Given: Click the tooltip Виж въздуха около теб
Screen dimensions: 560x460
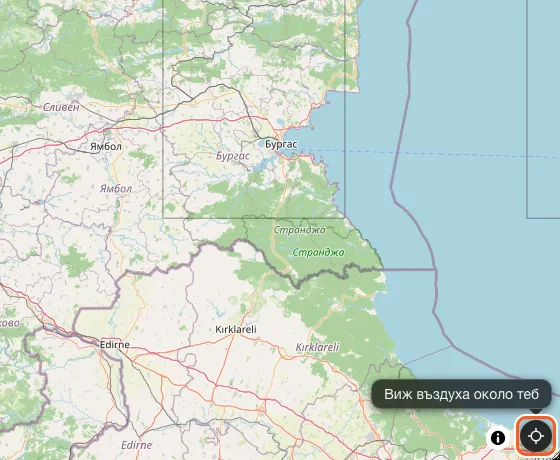Looking at the screenshot, I should point(461,394).
